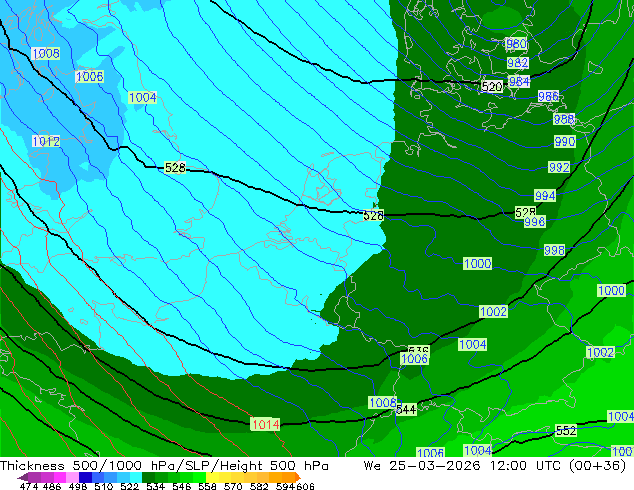This screenshot has height=490, width=634.
Task: Click the 528 label left of the 996 isobar label
Action: coord(525,212)
